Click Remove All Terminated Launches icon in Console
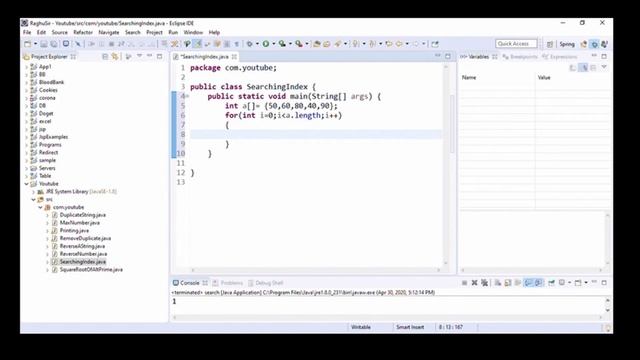This screenshot has width=640, height=360. point(484,282)
